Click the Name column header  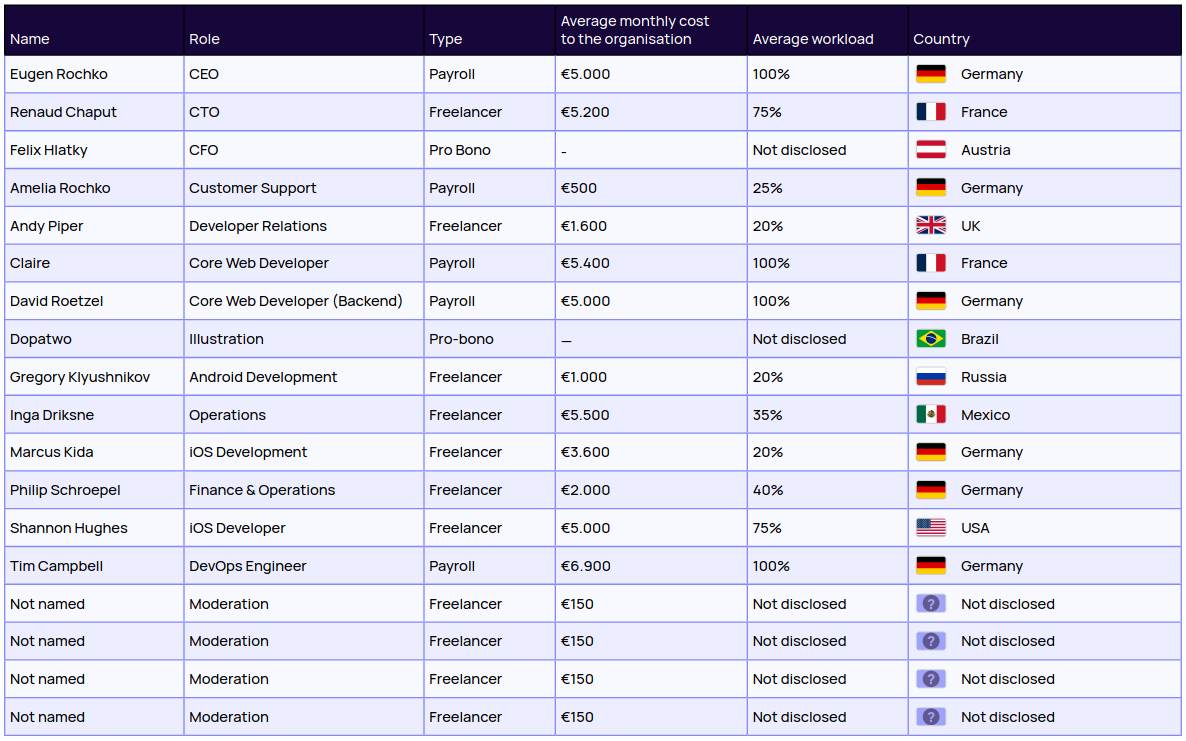[x=30, y=38]
